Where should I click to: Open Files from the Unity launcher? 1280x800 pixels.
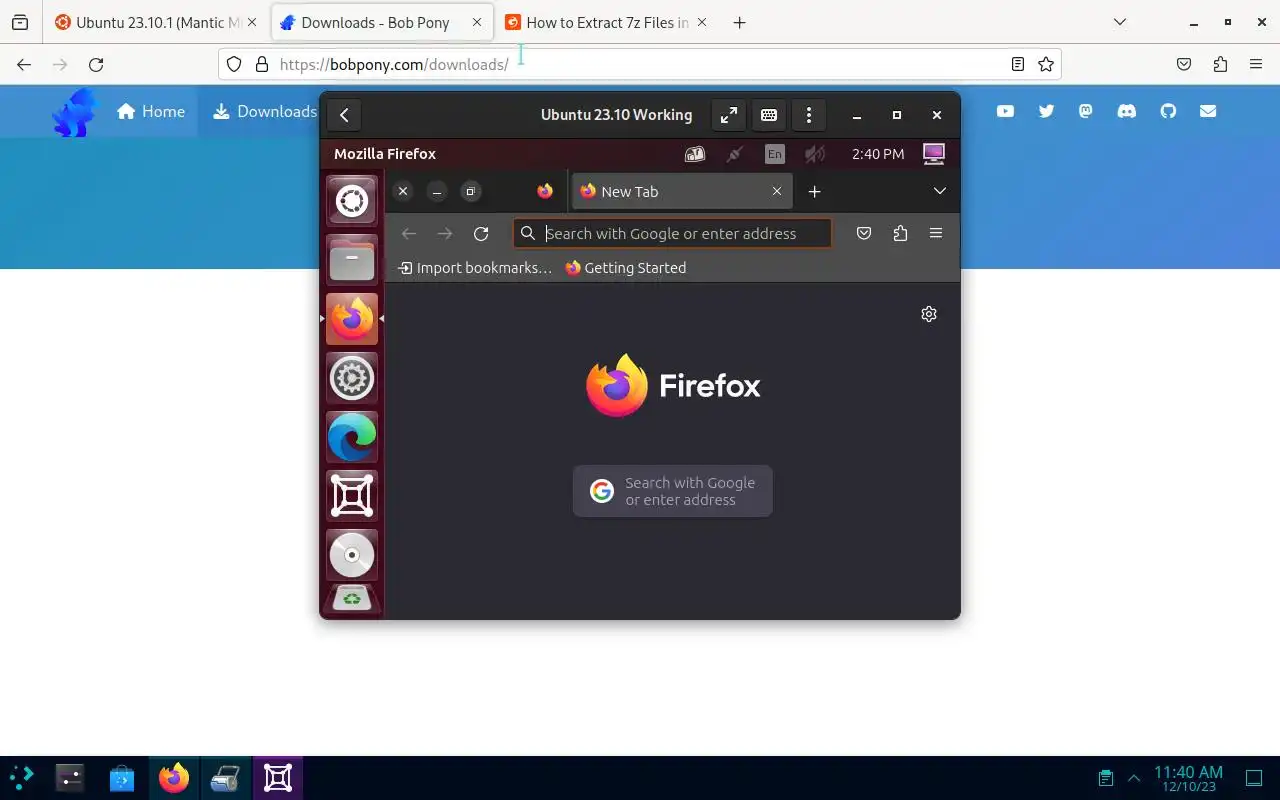(x=352, y=260)
